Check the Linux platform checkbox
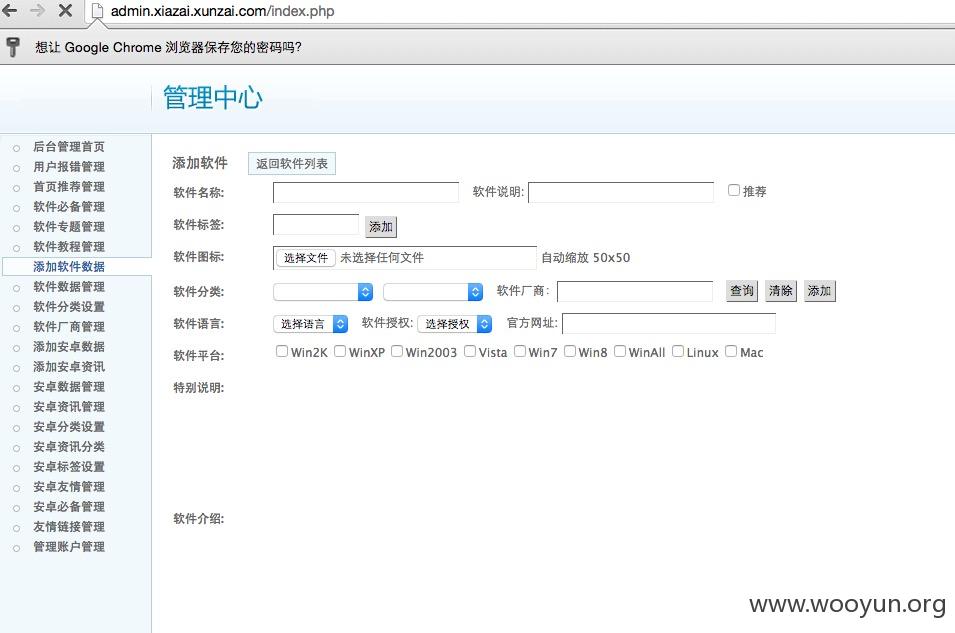The image size is (955, 633). [678, 351]
